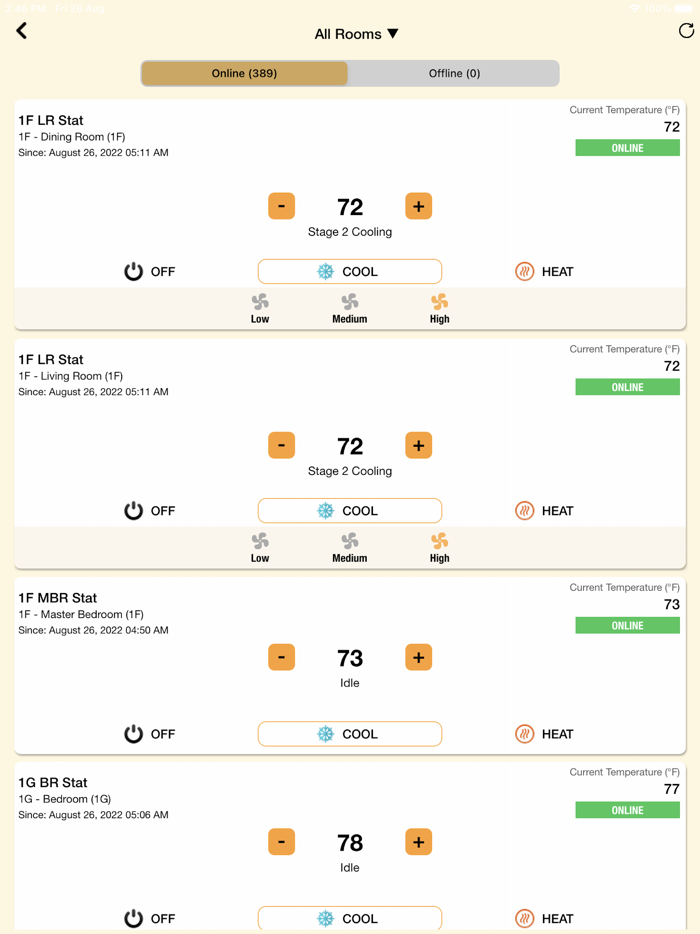Select High fan speed for Living Room
700x934 pixels.
[439, 547]
